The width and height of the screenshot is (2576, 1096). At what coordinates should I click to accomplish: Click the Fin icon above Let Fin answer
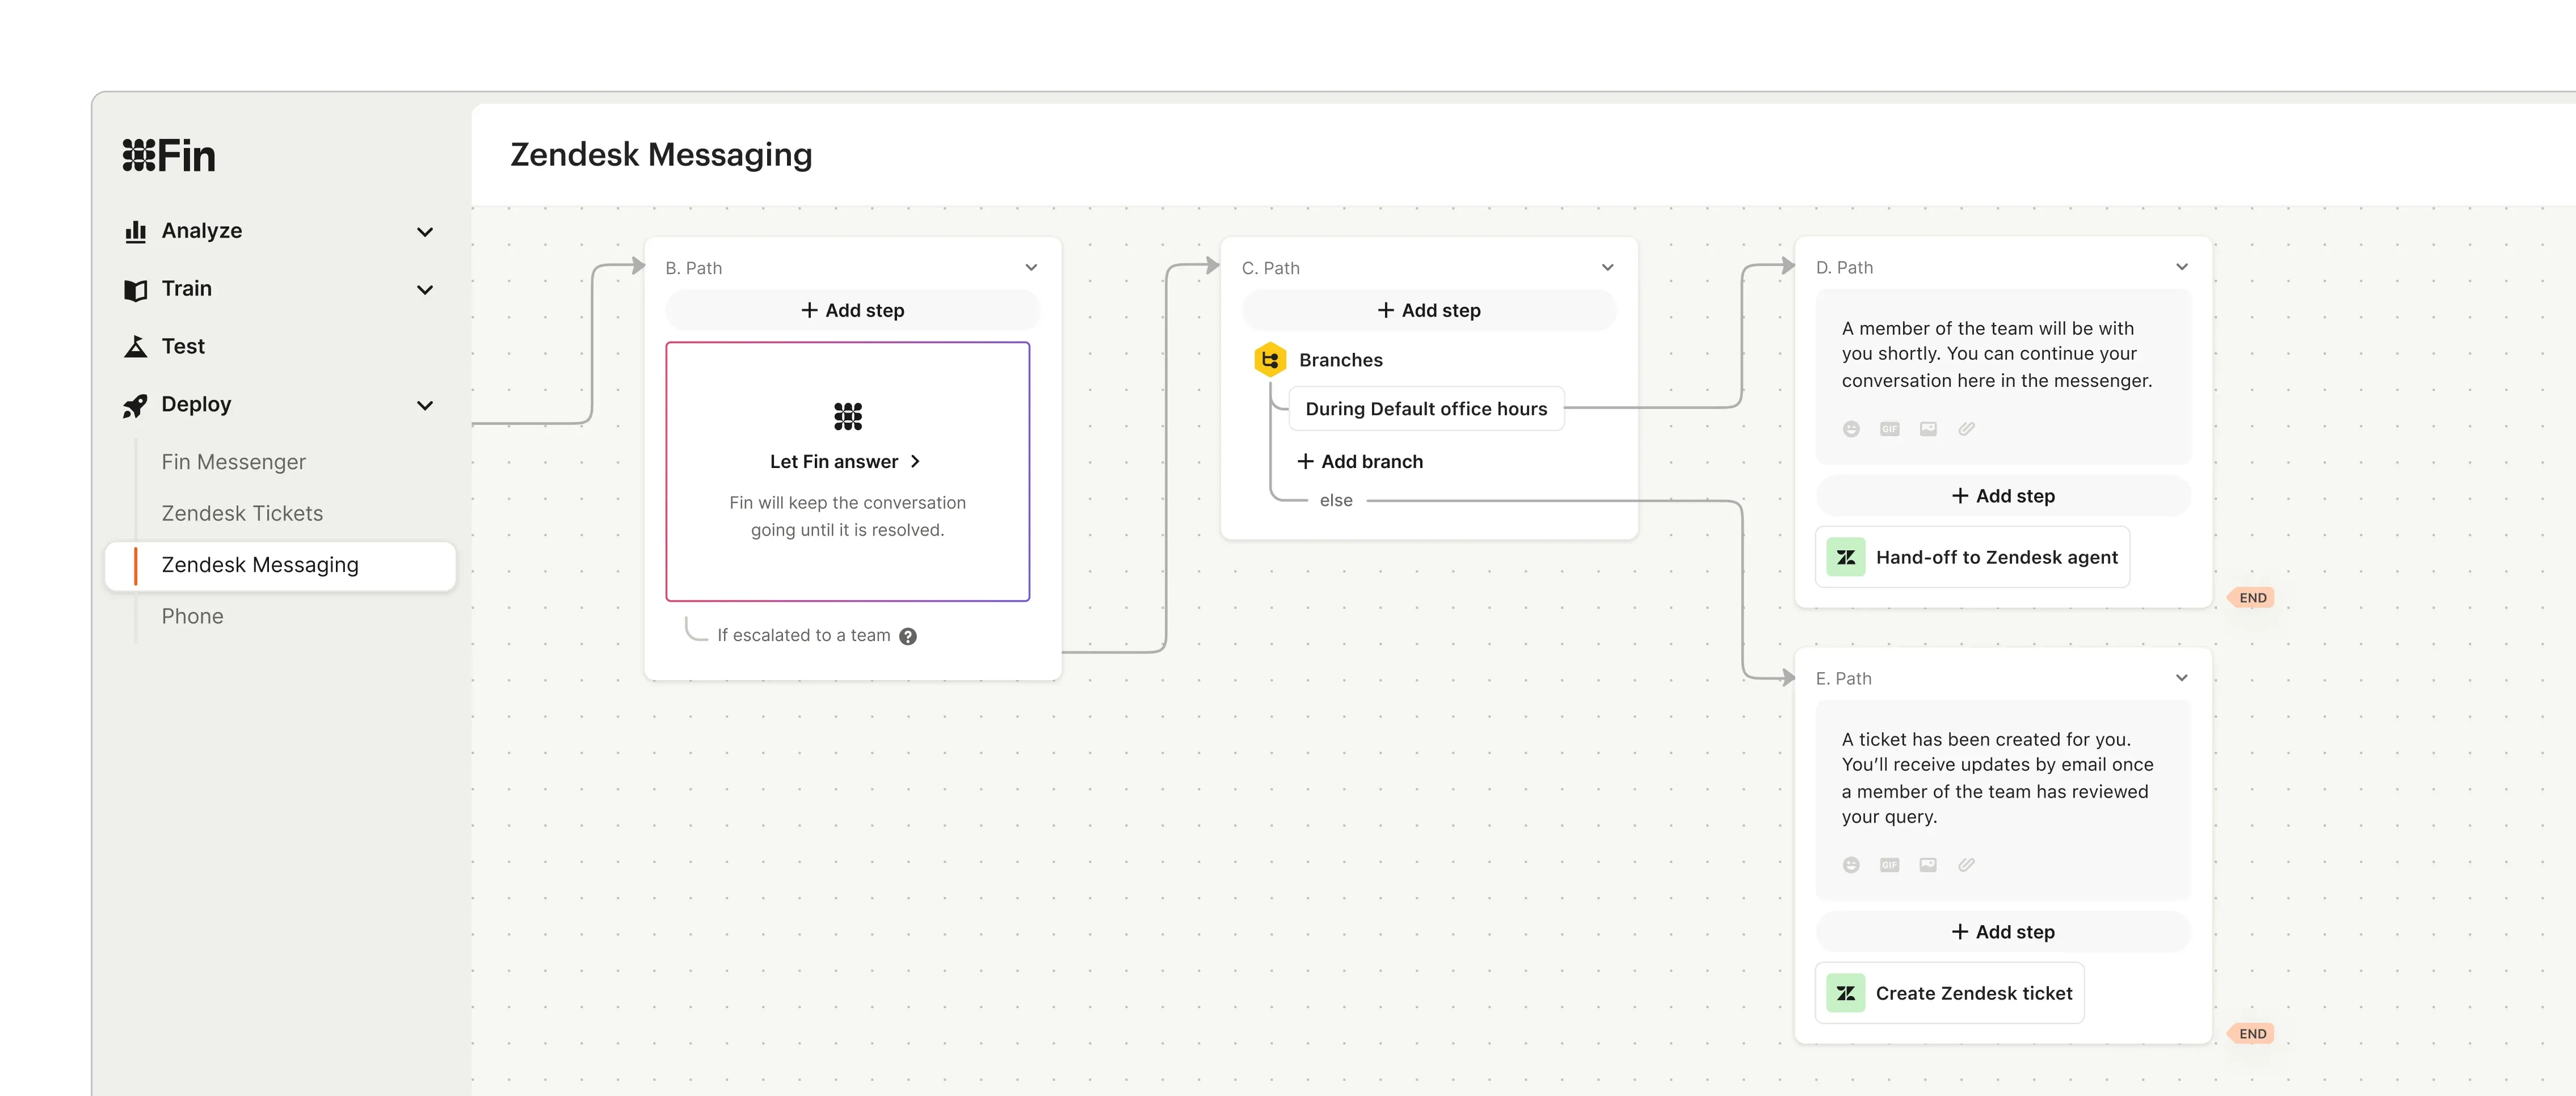(848, 416)
